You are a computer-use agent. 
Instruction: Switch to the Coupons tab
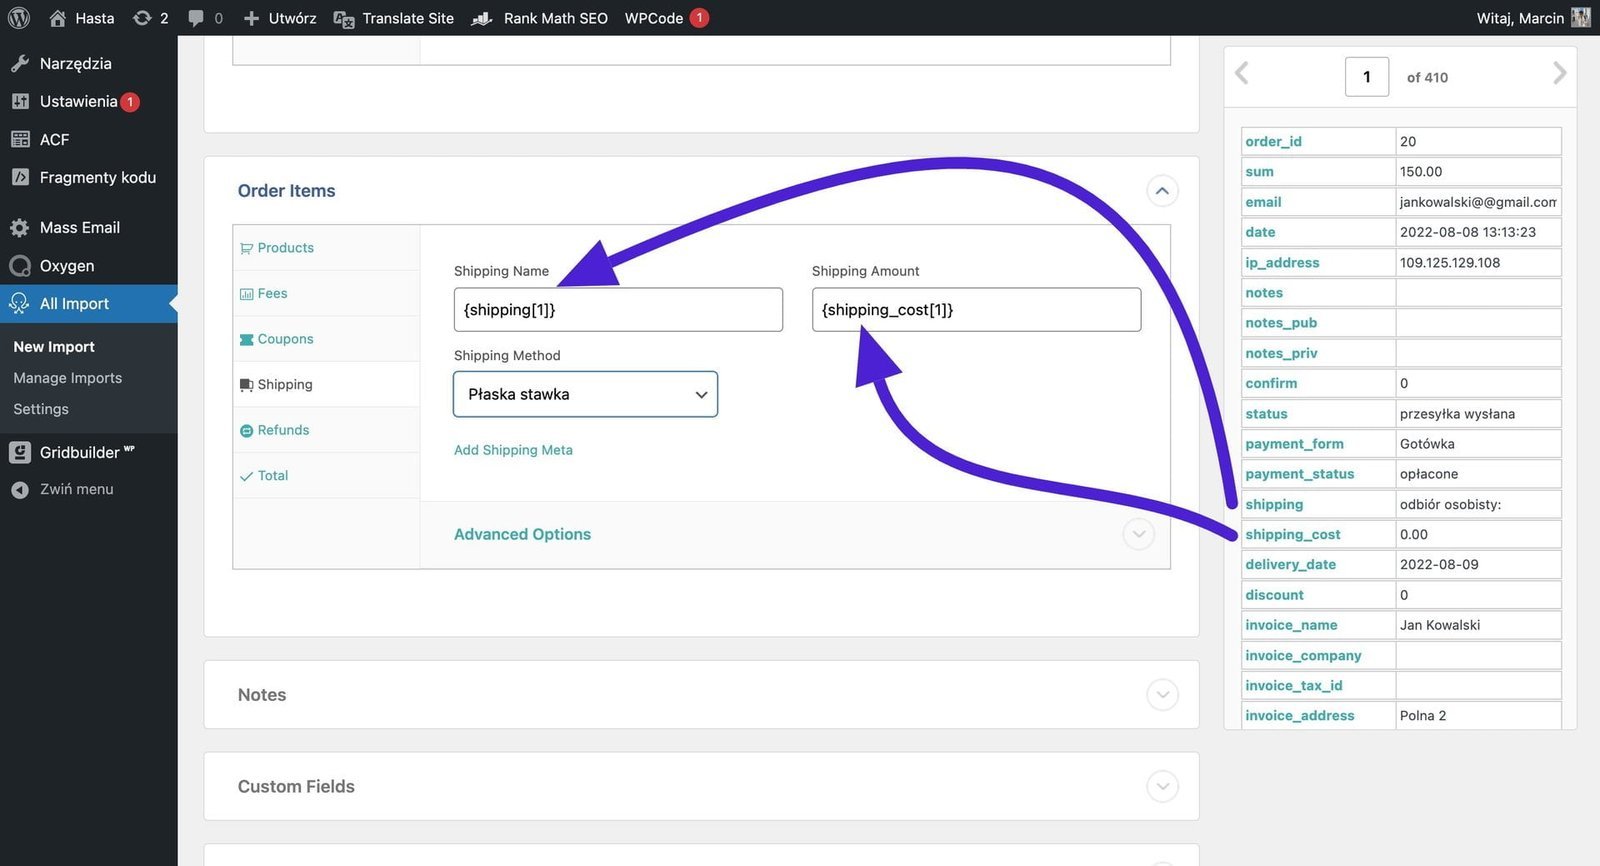tap(285, 339)
